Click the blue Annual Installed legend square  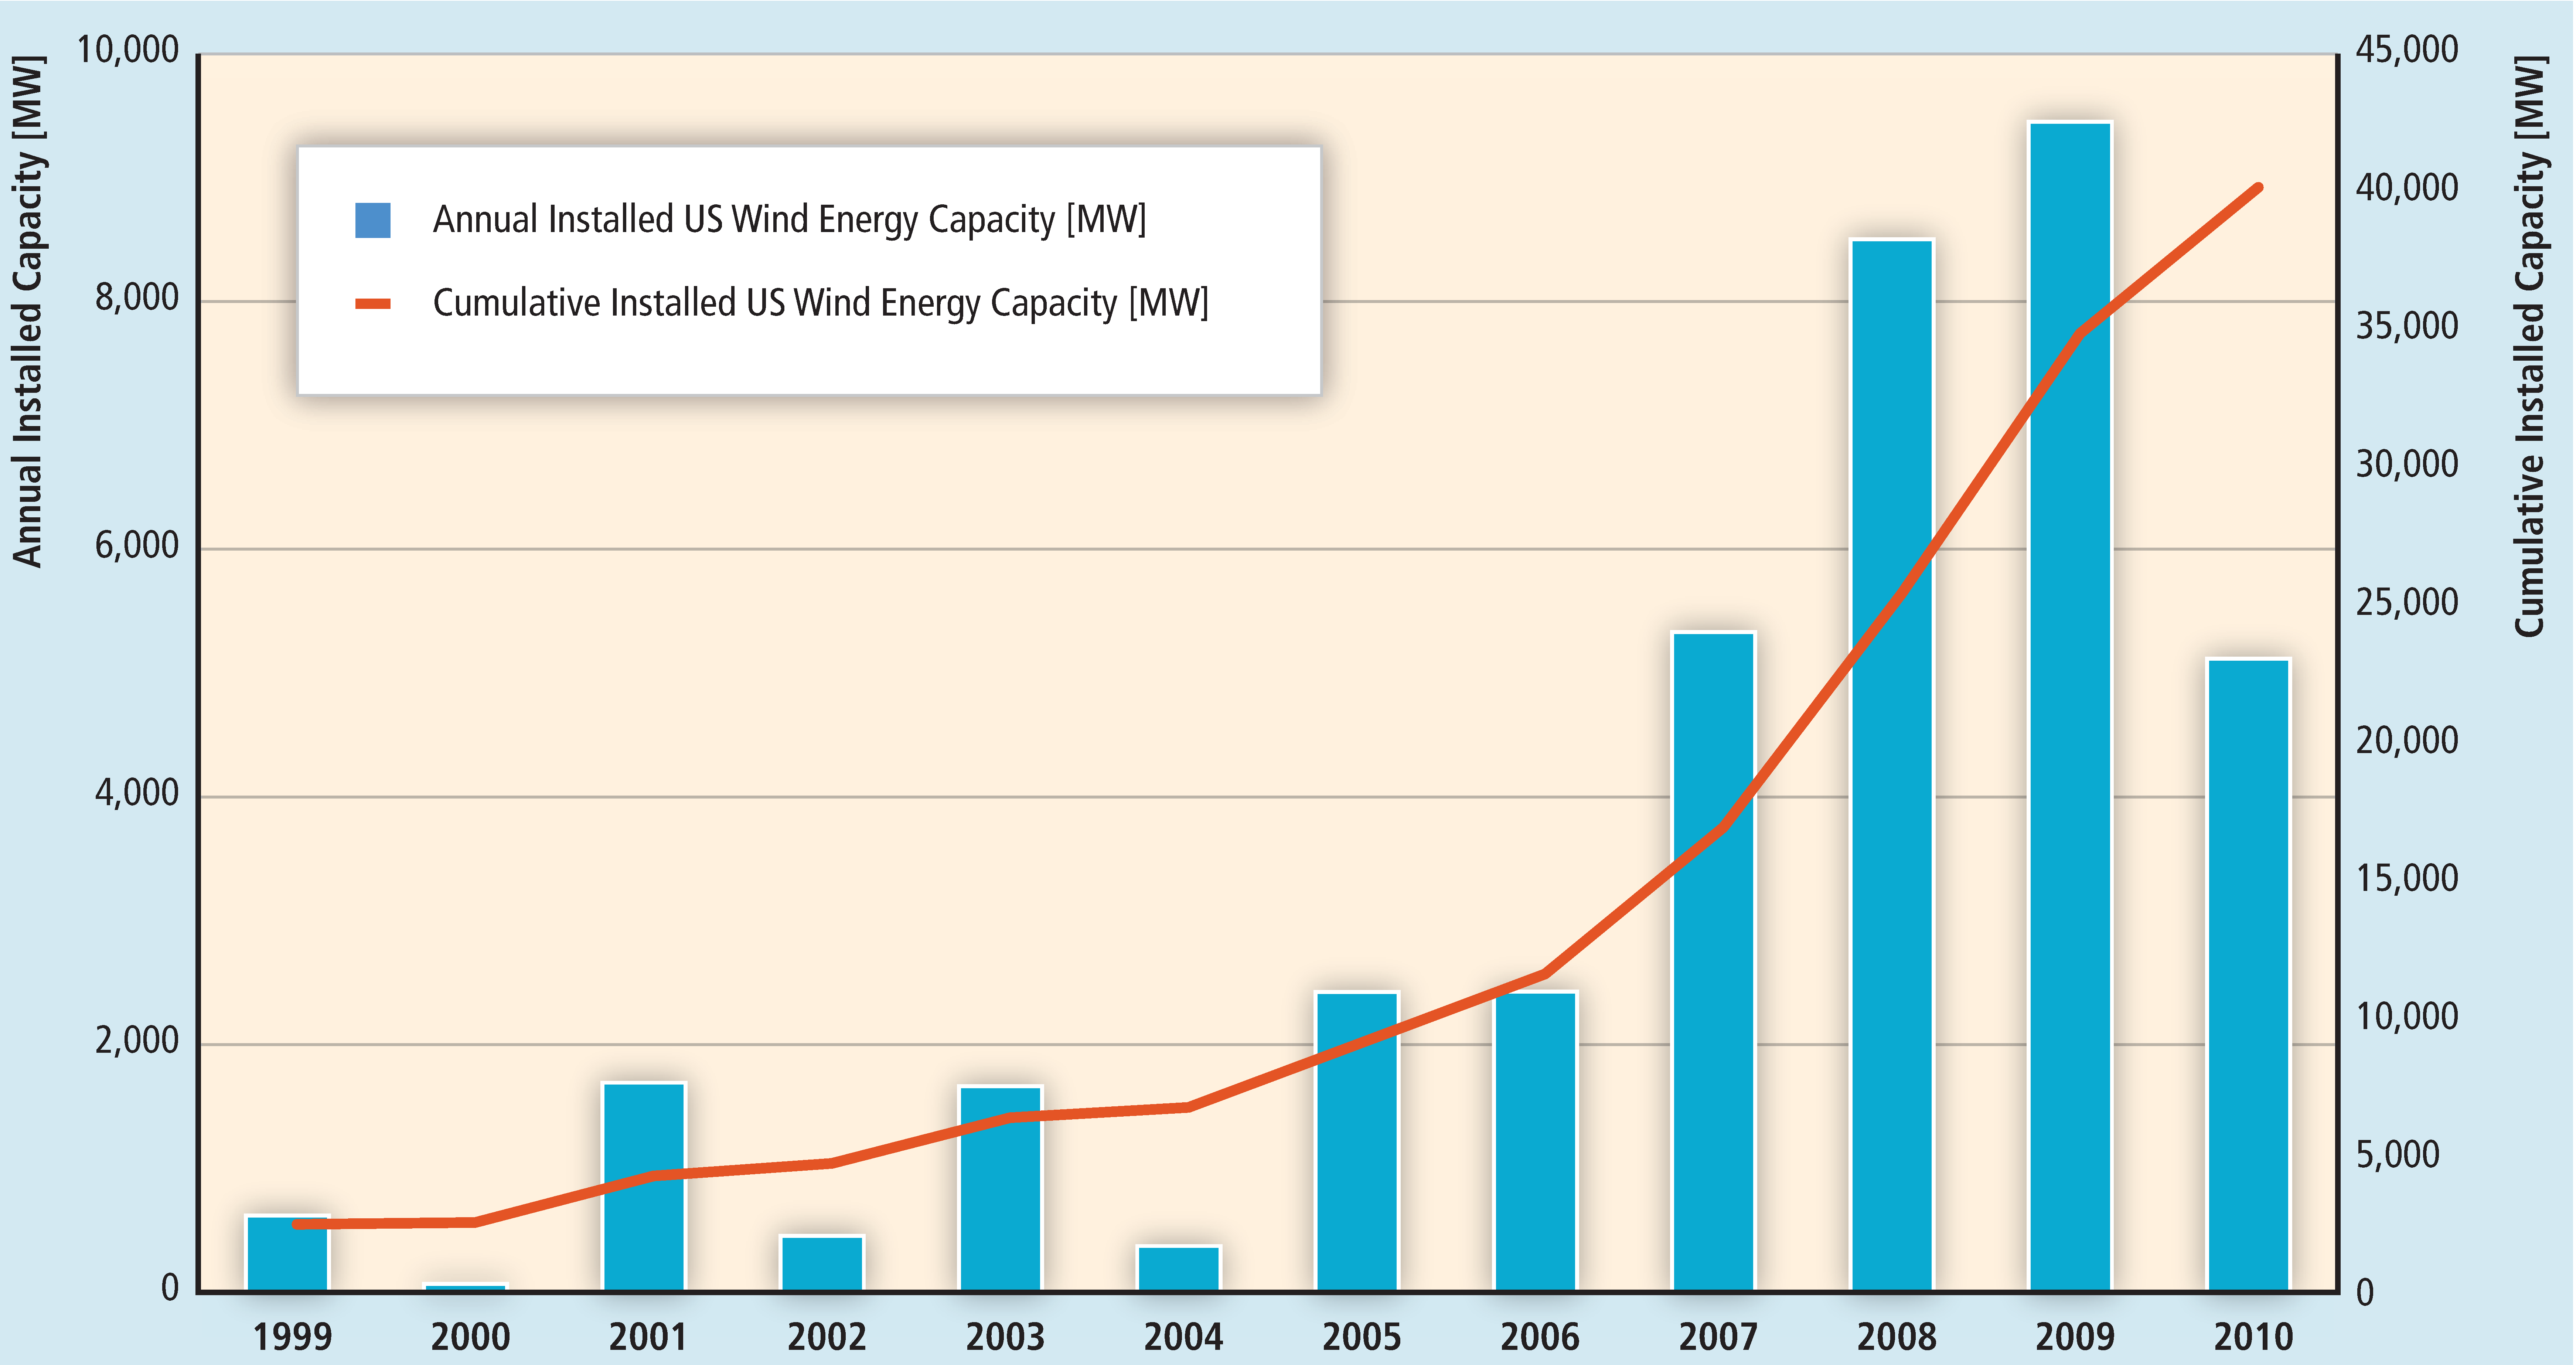373,220
